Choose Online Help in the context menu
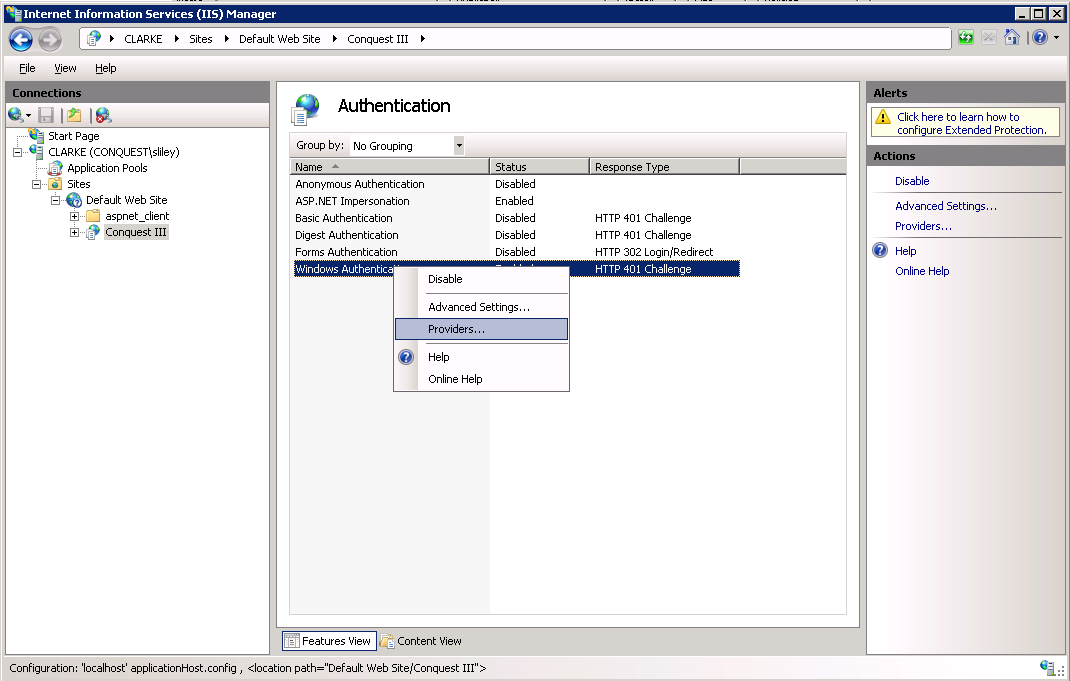 (482, 379)
